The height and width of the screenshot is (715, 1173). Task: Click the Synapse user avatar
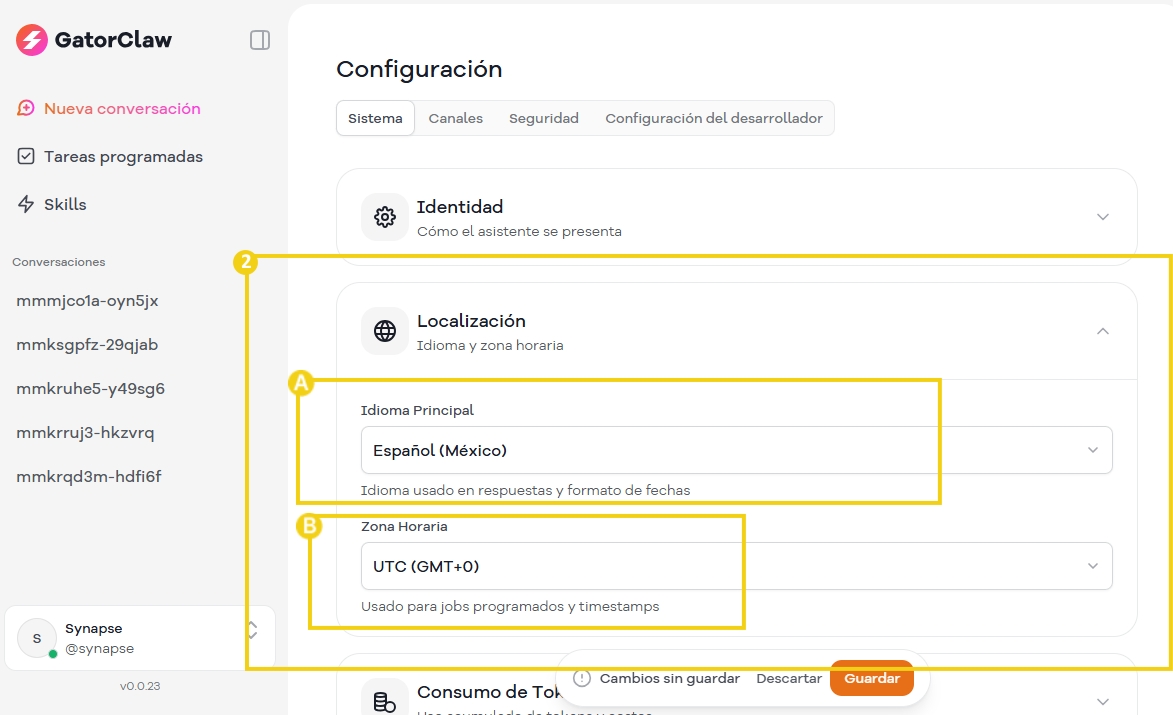point(38,638)
